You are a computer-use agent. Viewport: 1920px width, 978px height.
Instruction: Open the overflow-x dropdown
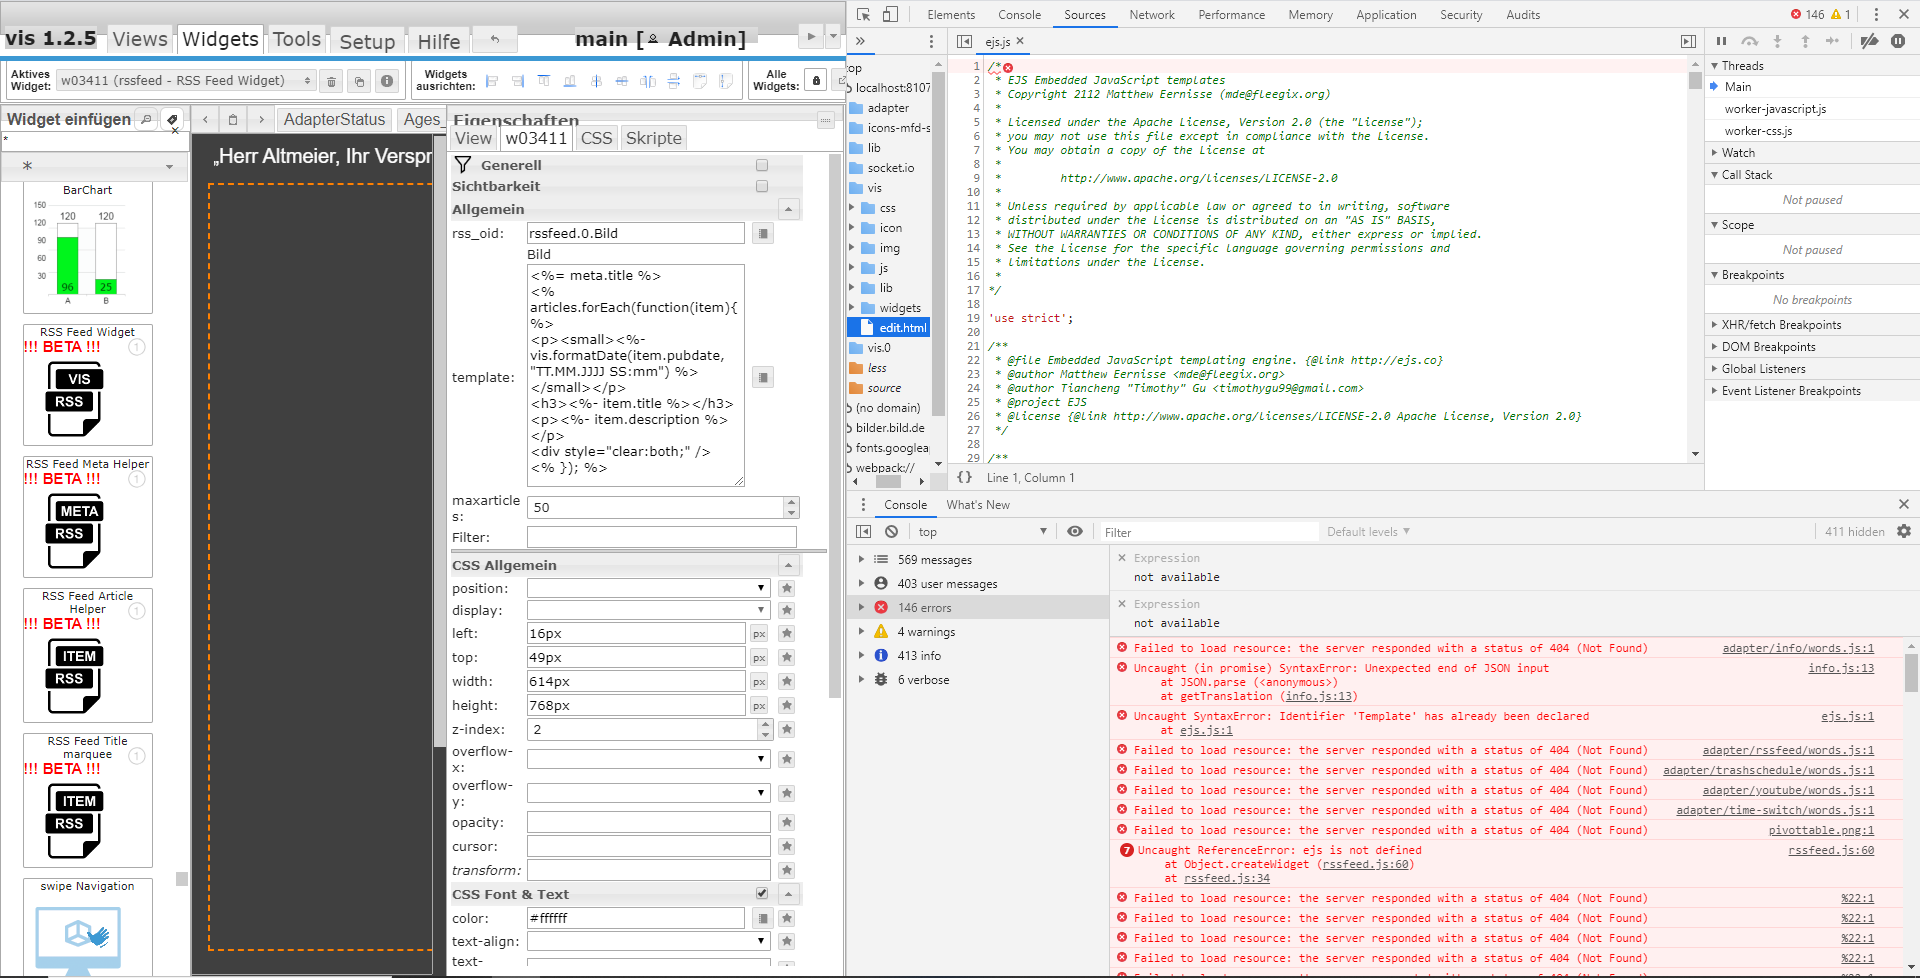[x=649, y=759]
